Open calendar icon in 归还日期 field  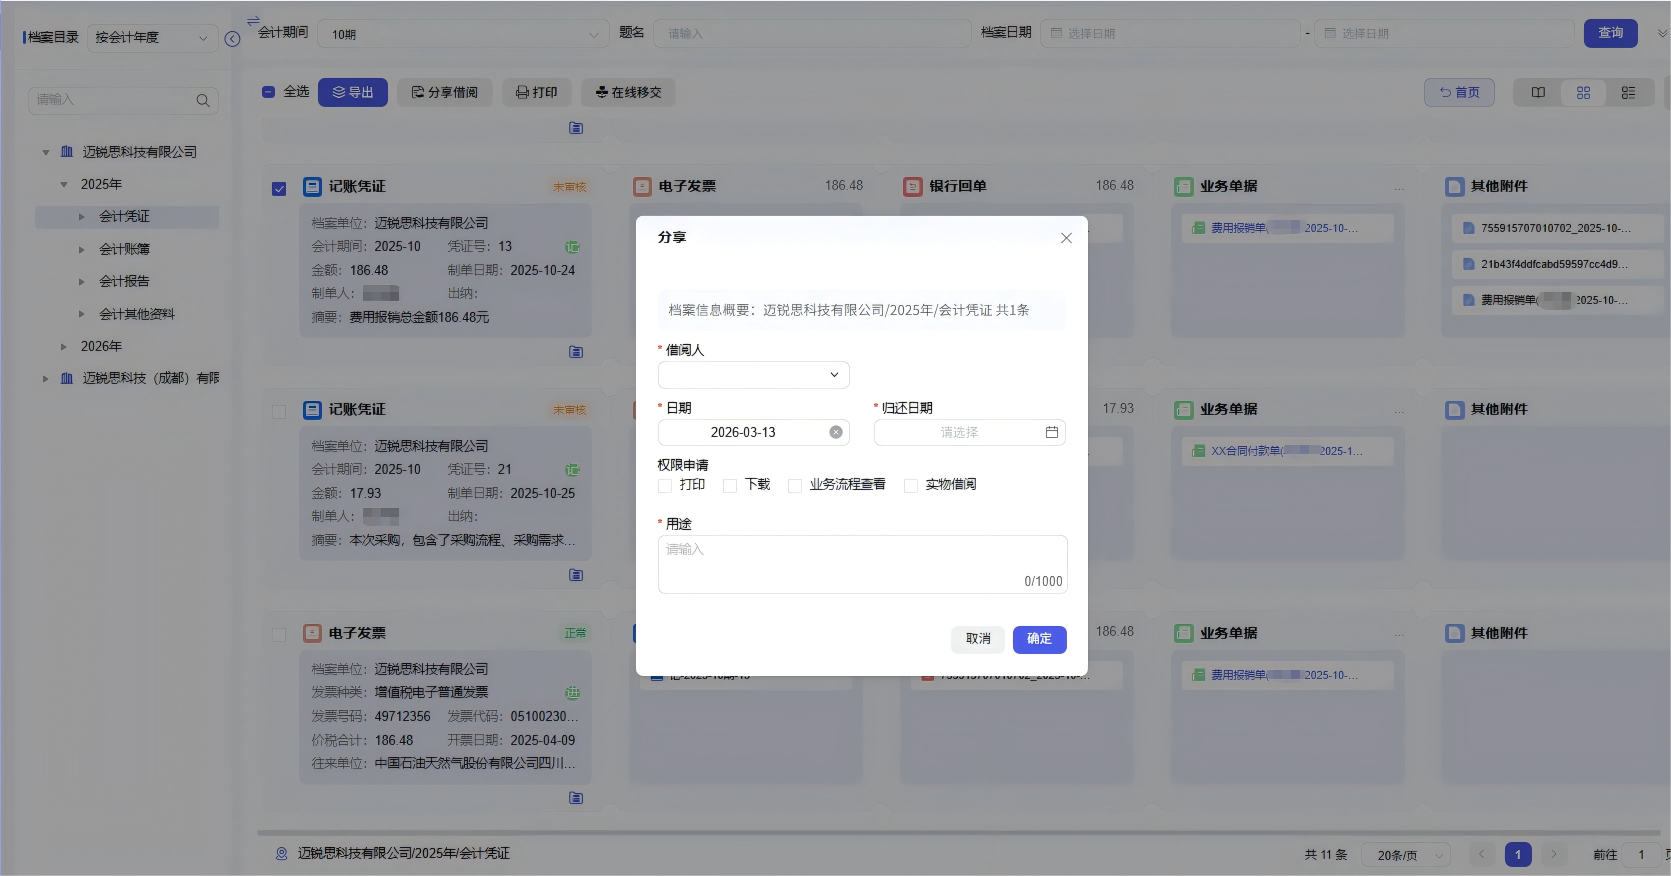(1051, 432)
